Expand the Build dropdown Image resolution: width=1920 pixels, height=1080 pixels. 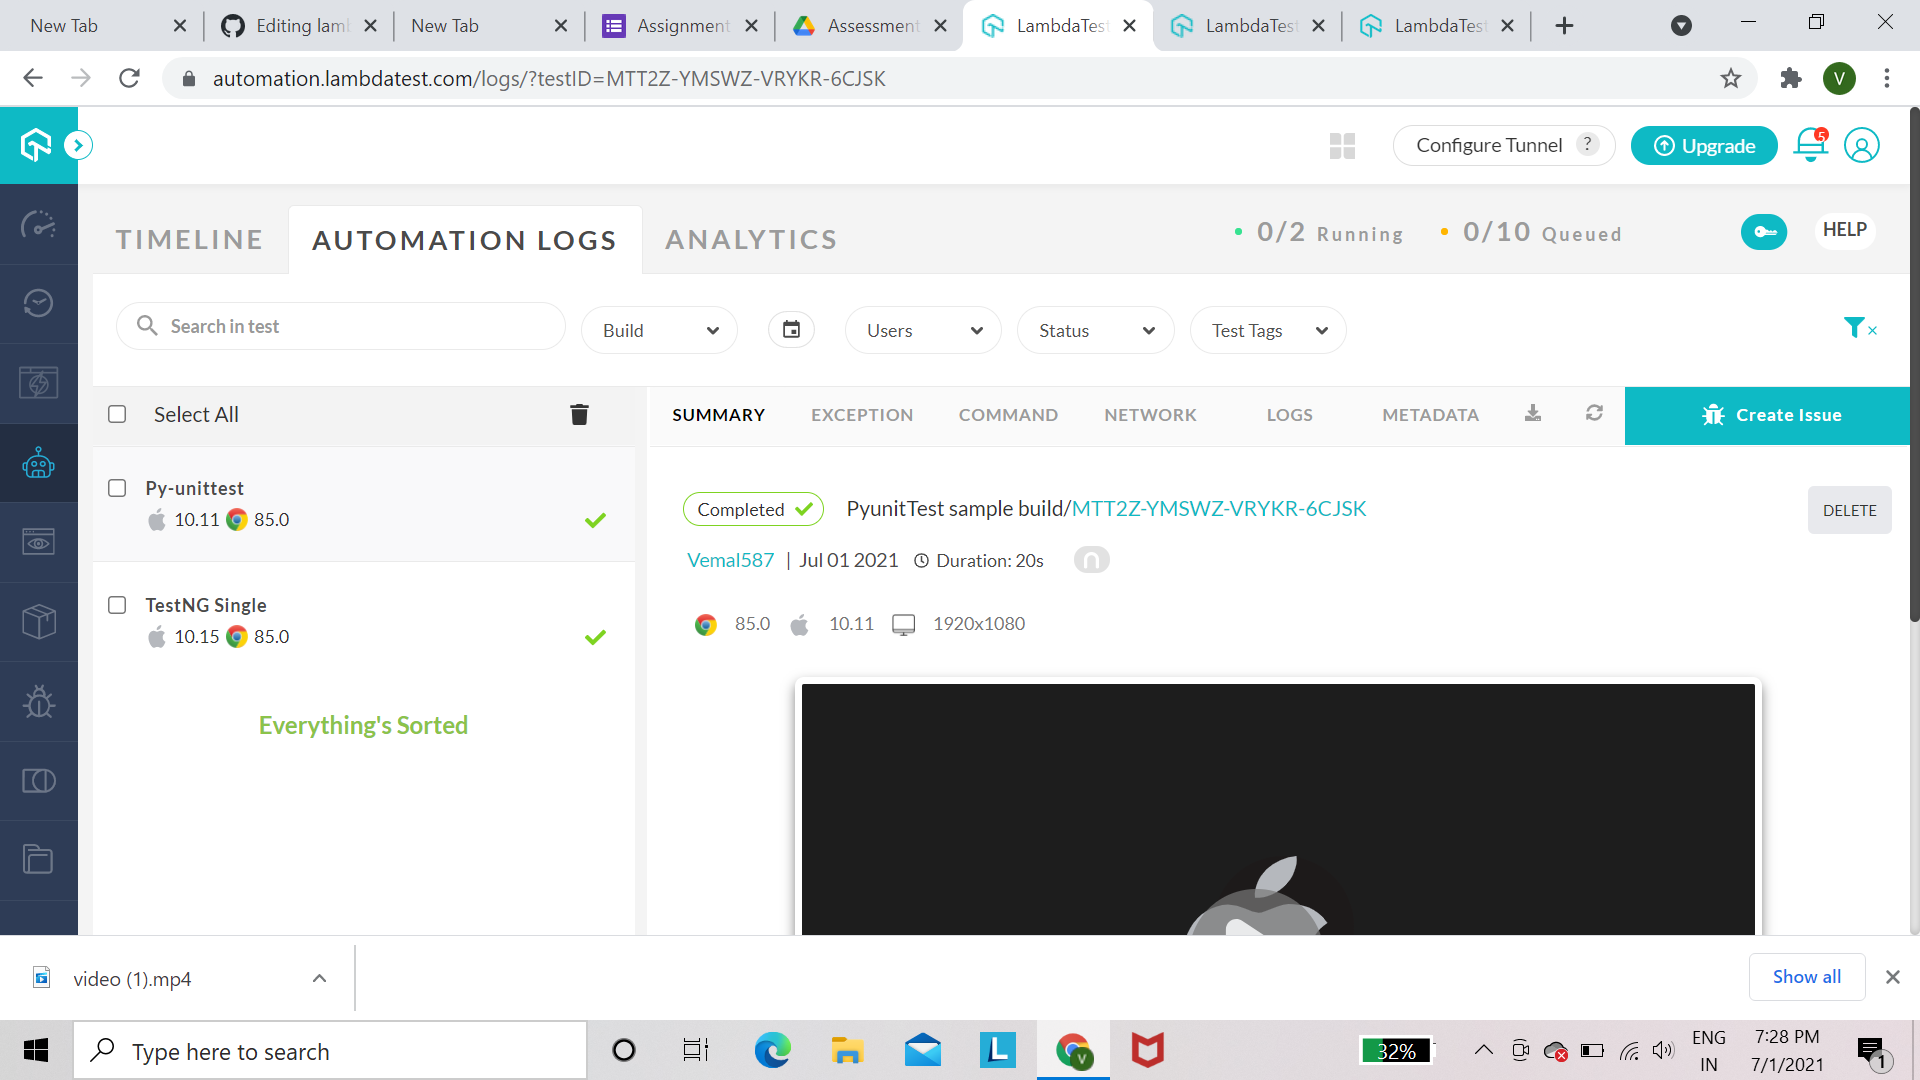(x=659, y=330)
